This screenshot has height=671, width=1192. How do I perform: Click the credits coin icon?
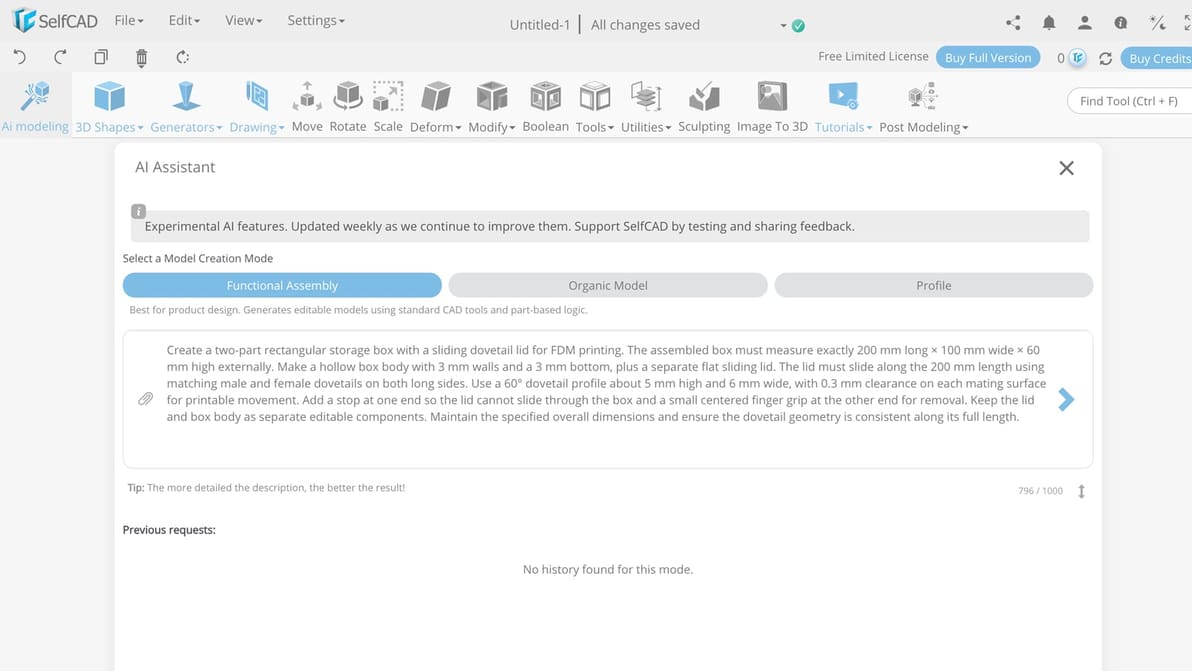(x=1077, y=58)
